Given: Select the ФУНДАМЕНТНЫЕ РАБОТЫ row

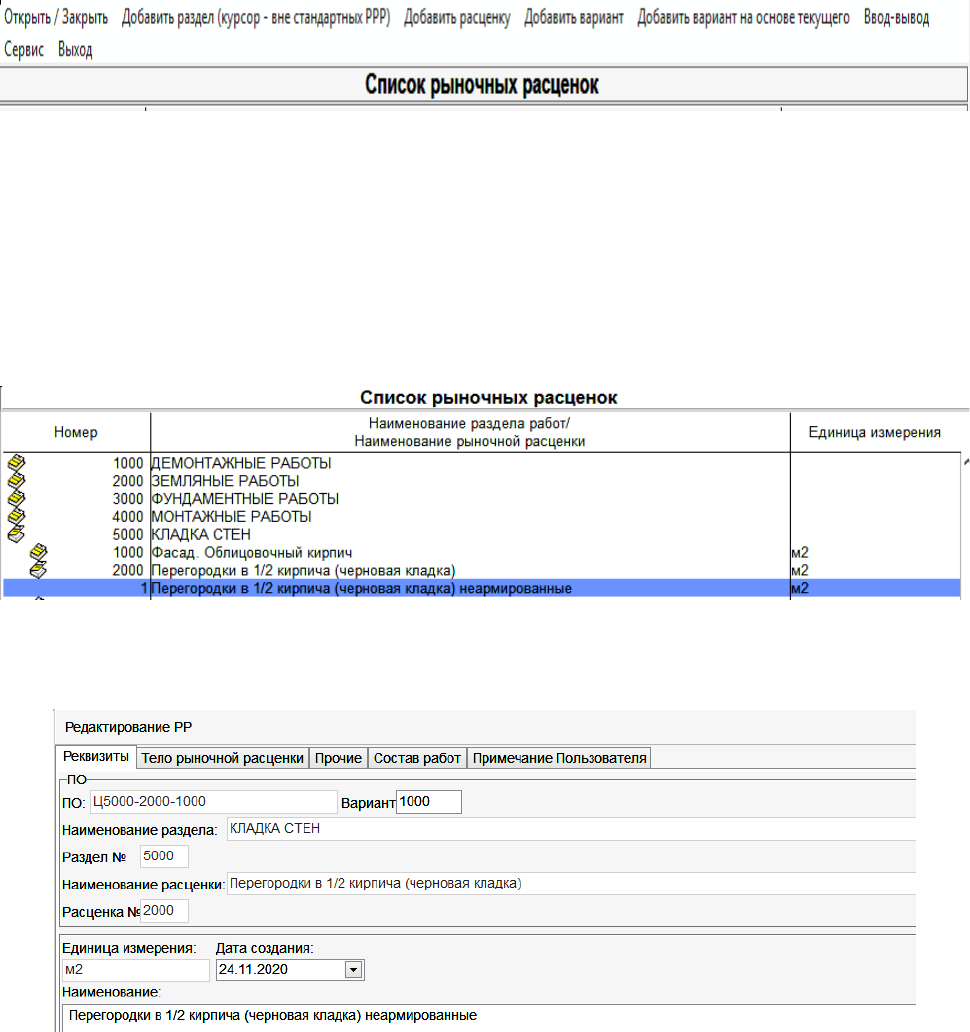Looking at the screenshot, I should coord(482,498).
